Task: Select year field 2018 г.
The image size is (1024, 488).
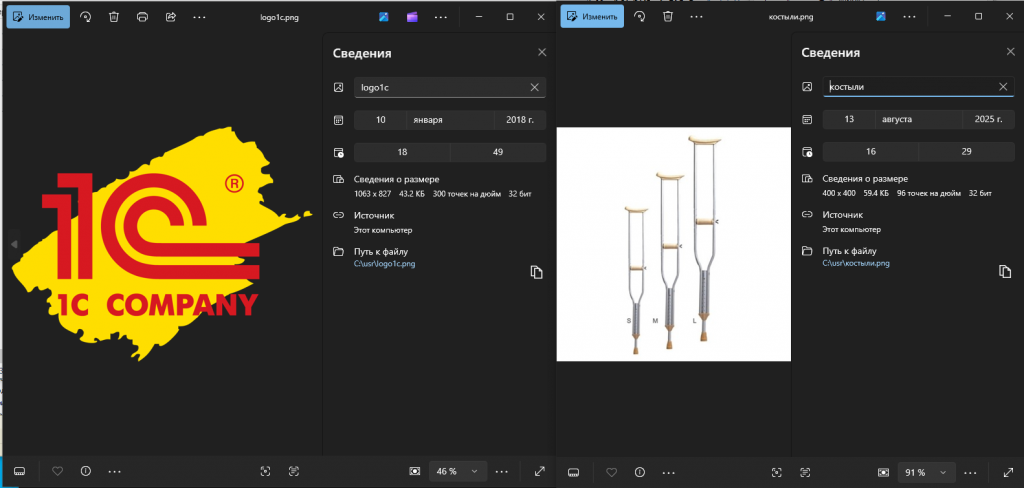Action: pos(520,120)
